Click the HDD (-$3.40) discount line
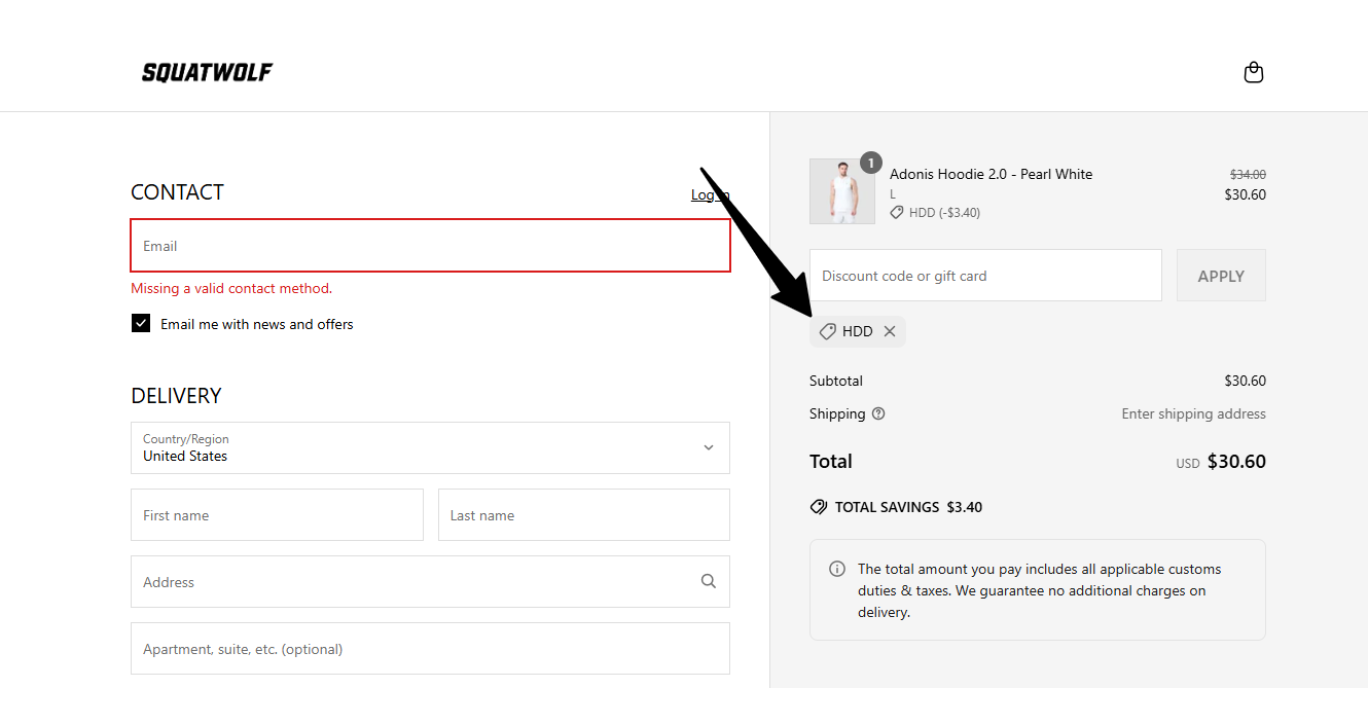This screenshot has height=720, width=1368. pos(935,212)
